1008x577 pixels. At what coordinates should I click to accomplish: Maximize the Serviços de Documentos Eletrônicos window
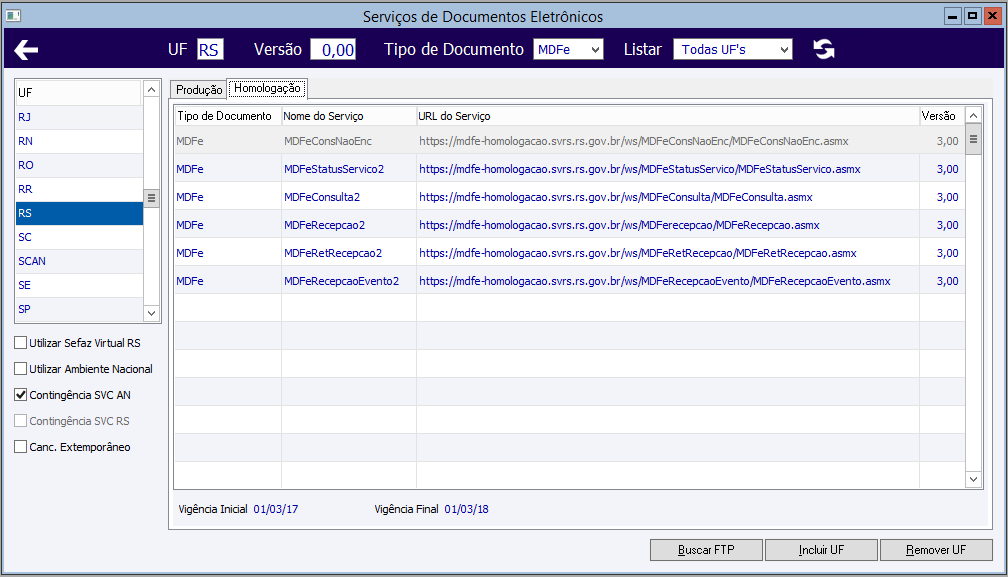(973, 16)
